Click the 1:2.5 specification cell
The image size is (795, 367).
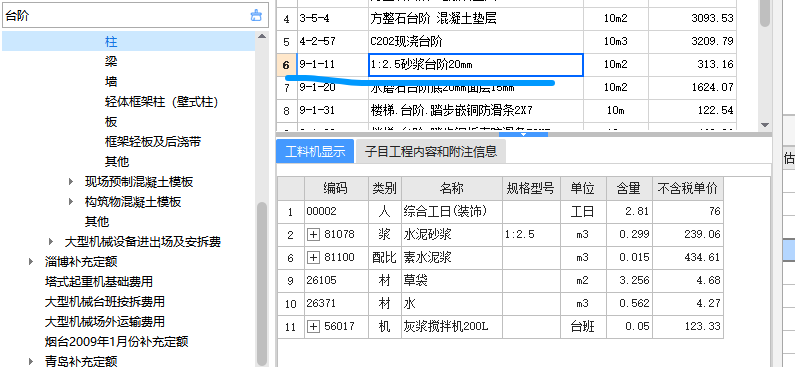pyautogui.click(x=531, y=234)
